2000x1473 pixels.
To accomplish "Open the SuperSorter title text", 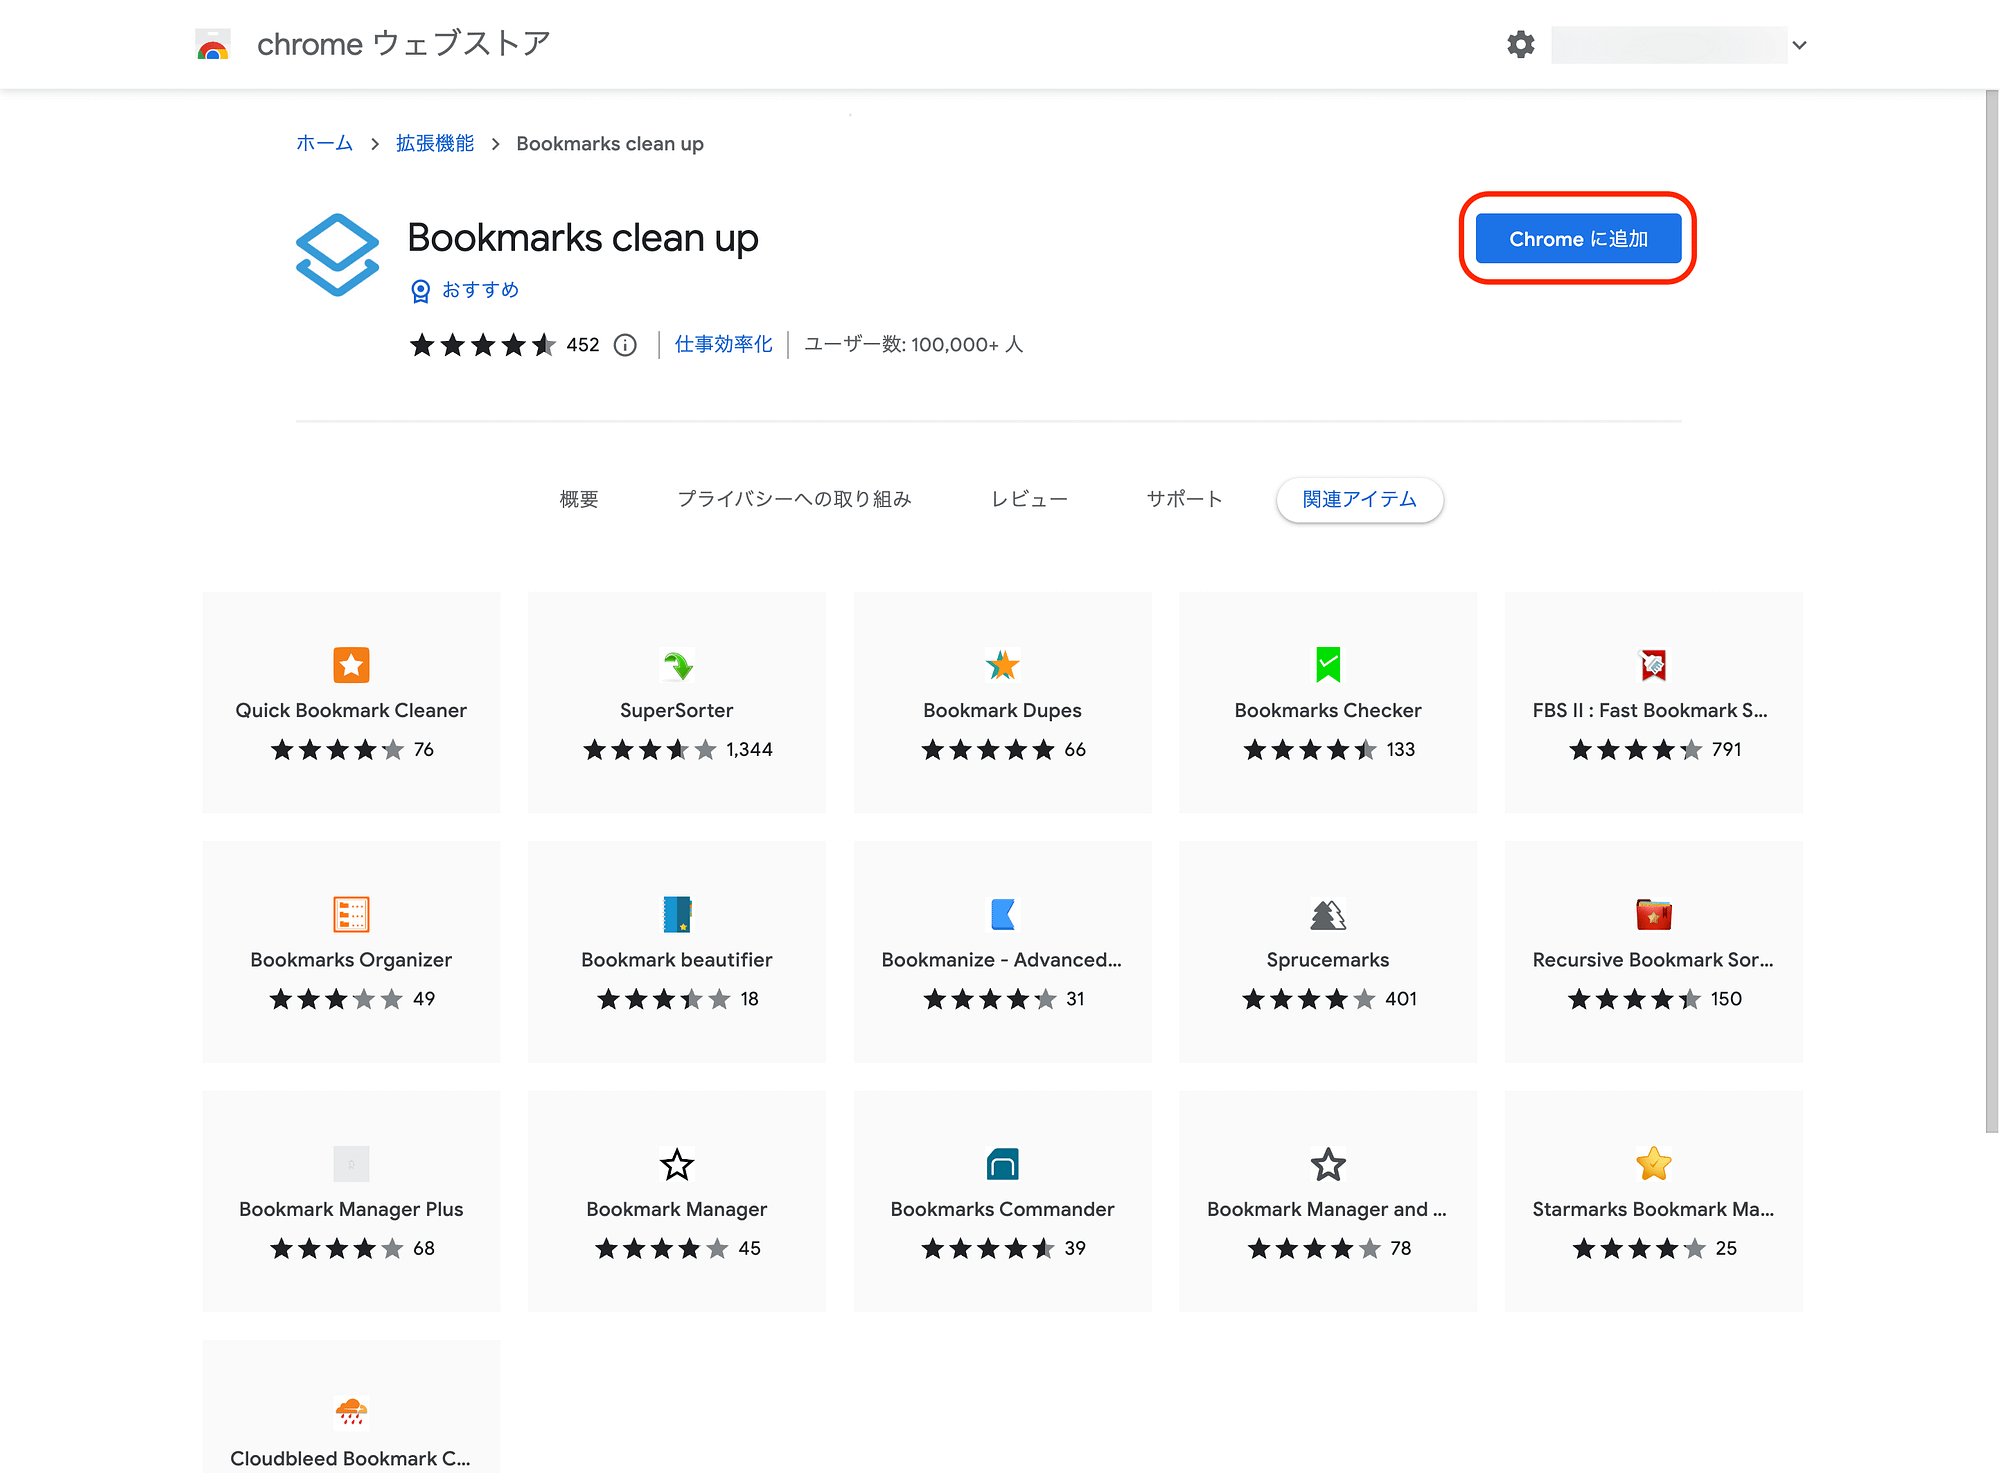I will tap(677, 711).
